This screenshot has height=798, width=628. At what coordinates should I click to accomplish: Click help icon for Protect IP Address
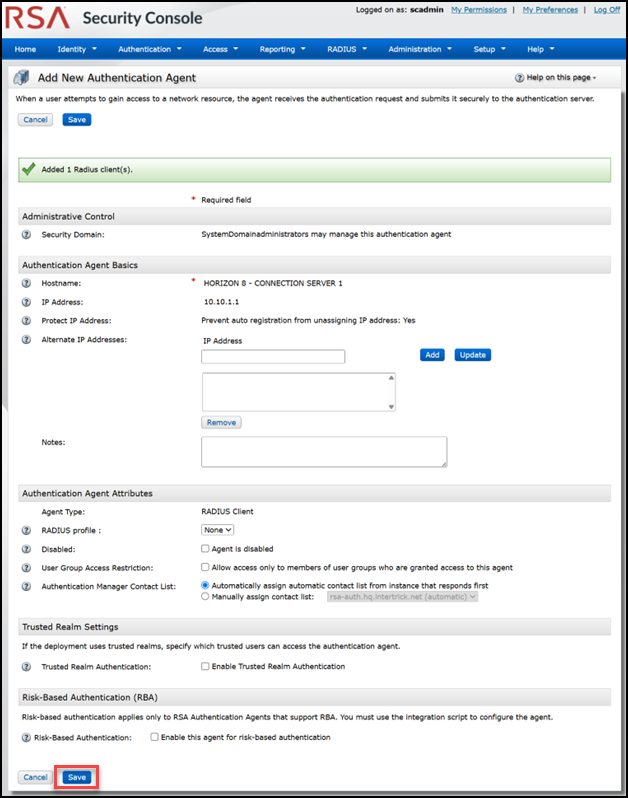tap(26, 320)
